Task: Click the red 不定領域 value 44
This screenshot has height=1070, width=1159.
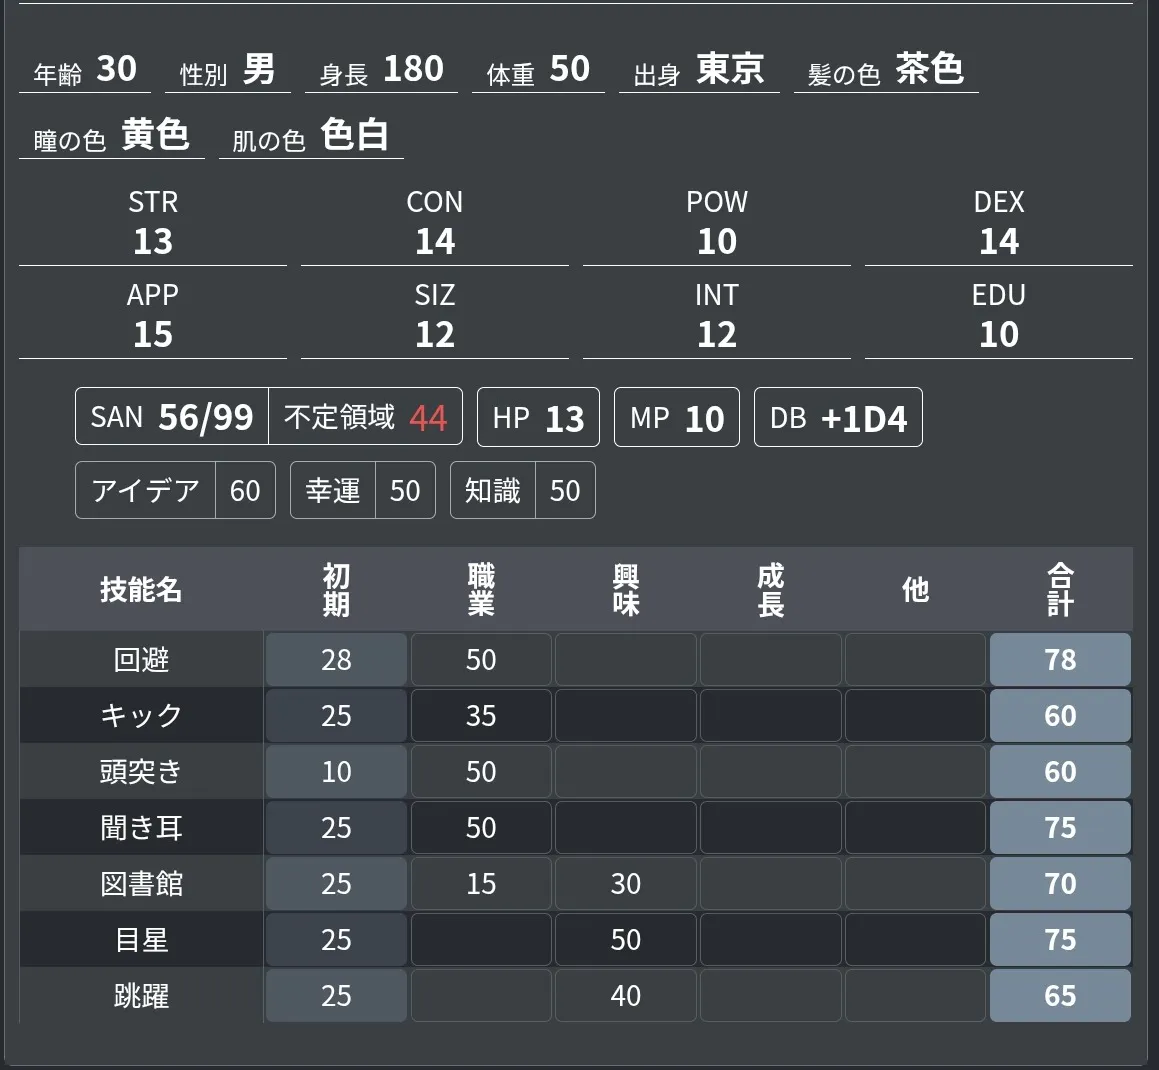Action: pos(428,418)
